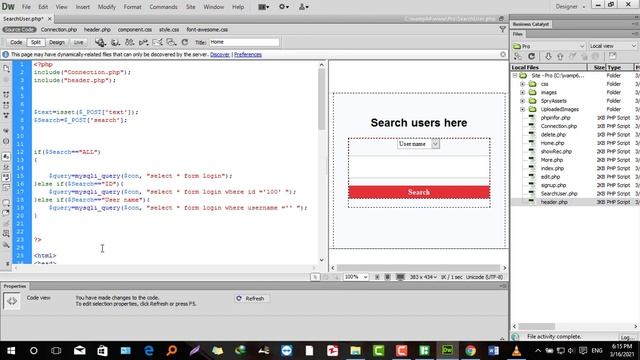640x360 pixels.
Task: Open the File Management toolbar icon
Action: tap(129, 42)
